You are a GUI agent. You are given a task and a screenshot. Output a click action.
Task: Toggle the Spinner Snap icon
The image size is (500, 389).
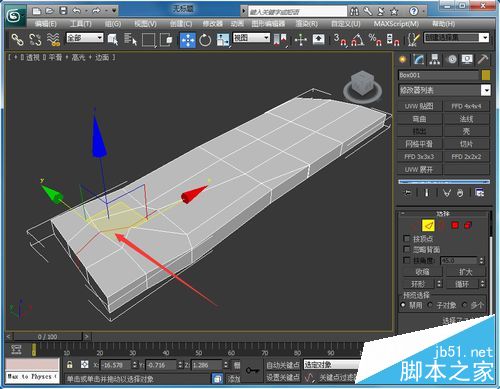point(393,40)
